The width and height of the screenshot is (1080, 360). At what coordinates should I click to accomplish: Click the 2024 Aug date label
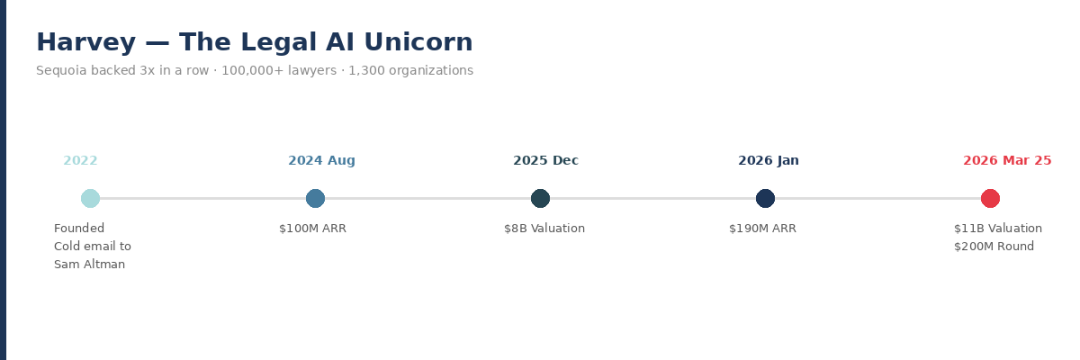[x=322, y=160]
